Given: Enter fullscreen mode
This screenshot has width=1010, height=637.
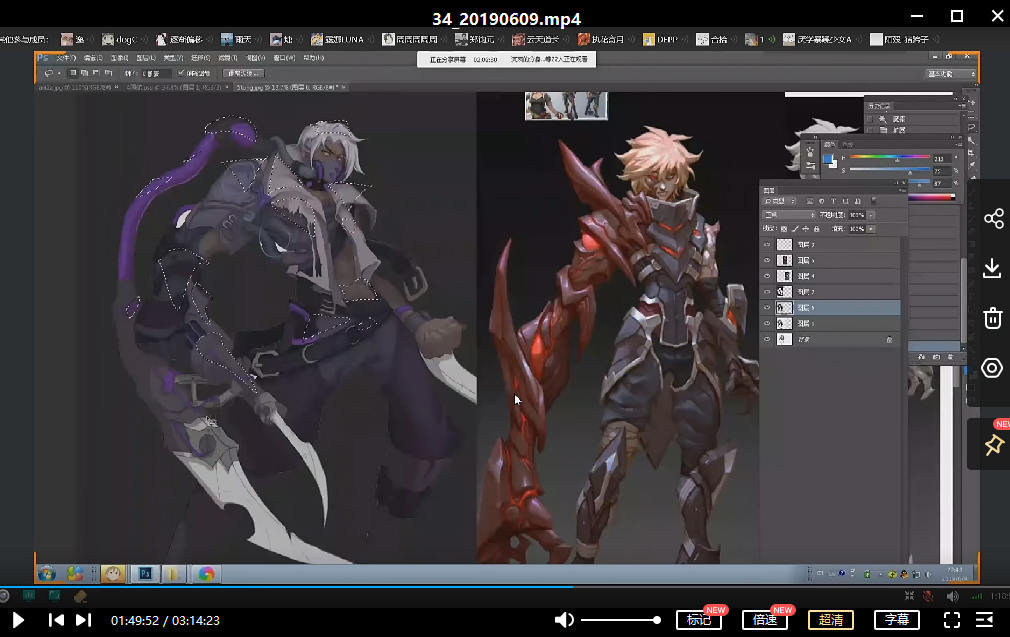Looking at the screenshot, I should 952,620.
